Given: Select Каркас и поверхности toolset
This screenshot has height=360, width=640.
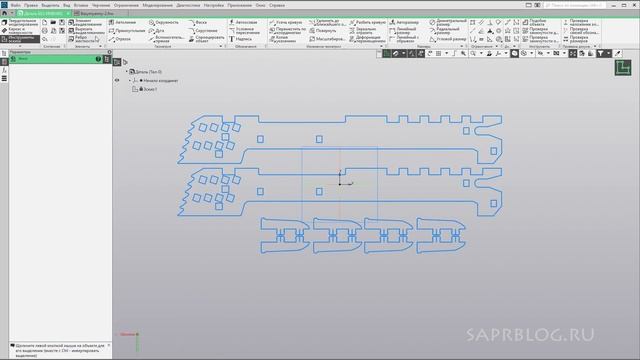Looking at the screenshot, I should 20,31.
